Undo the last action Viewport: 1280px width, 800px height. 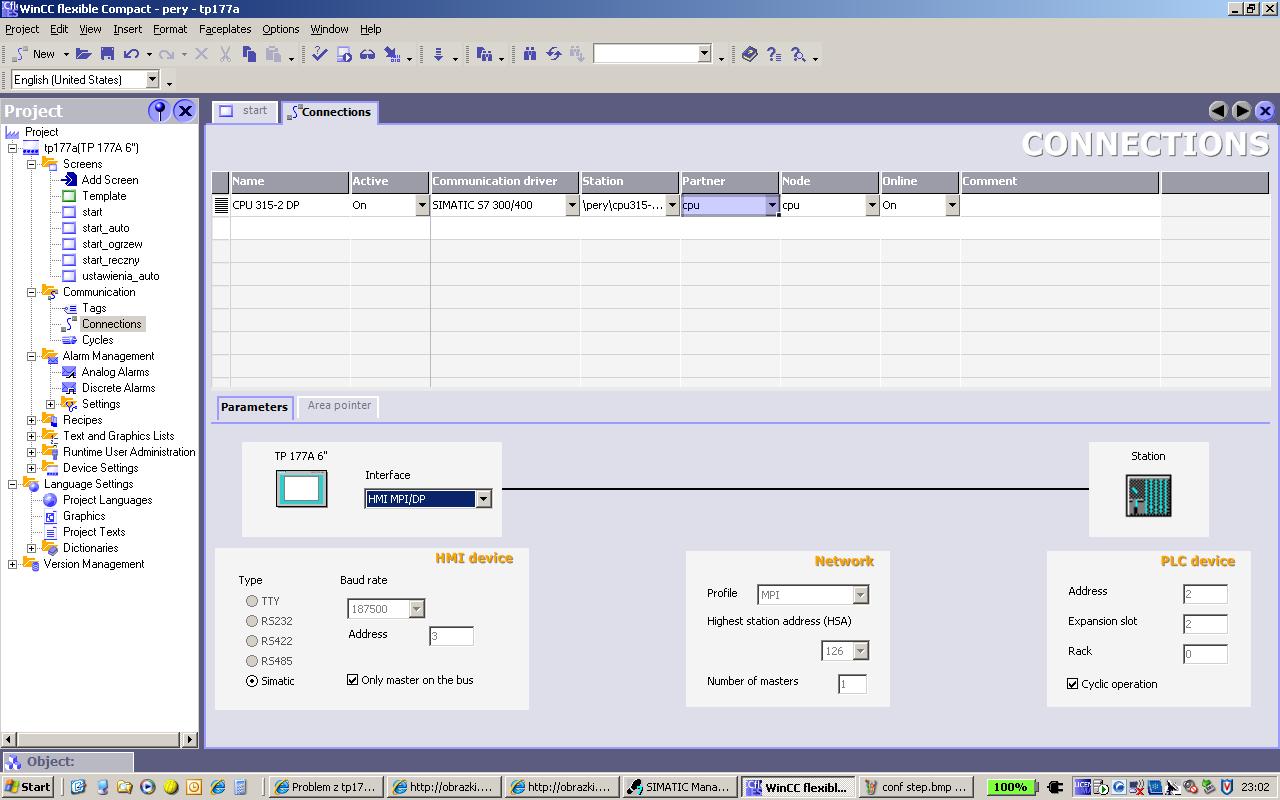[131, 54]
